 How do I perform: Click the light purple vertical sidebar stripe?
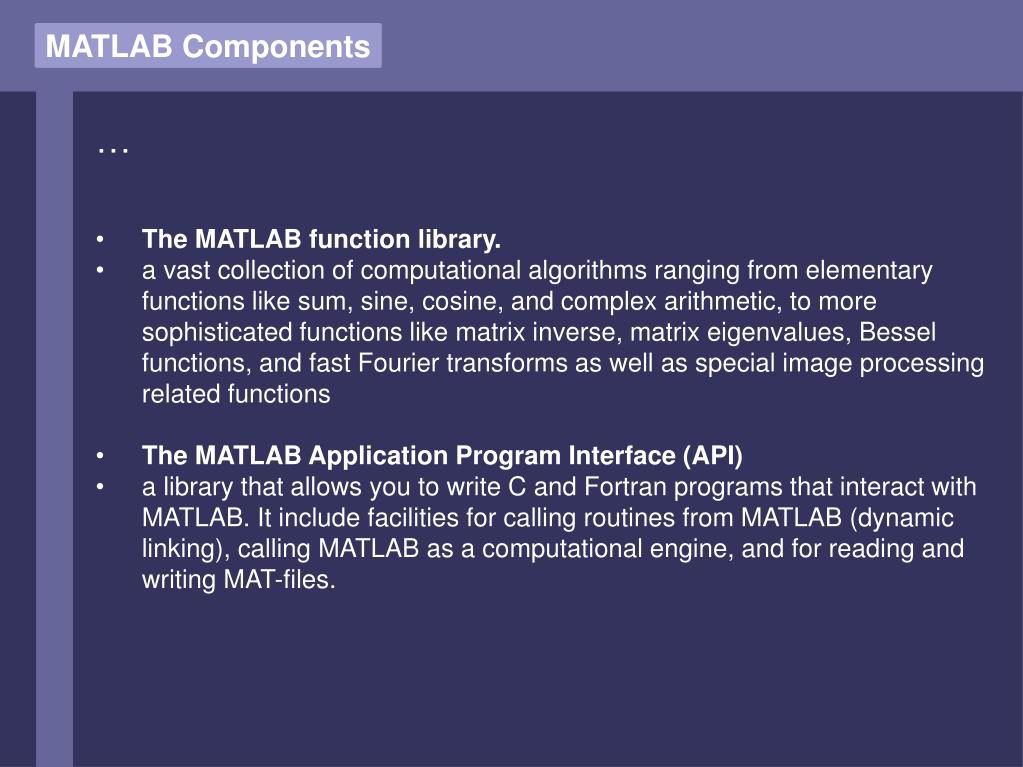[x=54, y=429]
